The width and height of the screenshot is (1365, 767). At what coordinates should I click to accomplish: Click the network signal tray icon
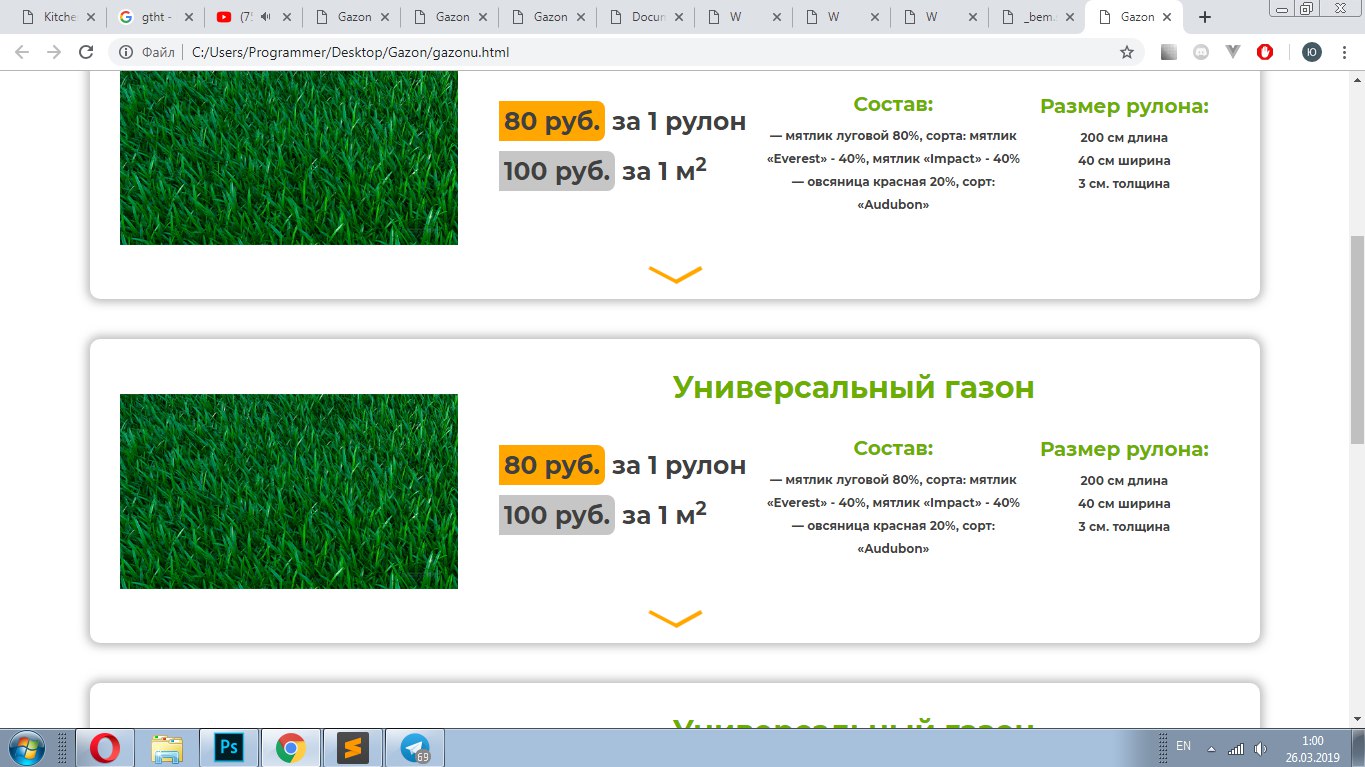pos(1236,748)
